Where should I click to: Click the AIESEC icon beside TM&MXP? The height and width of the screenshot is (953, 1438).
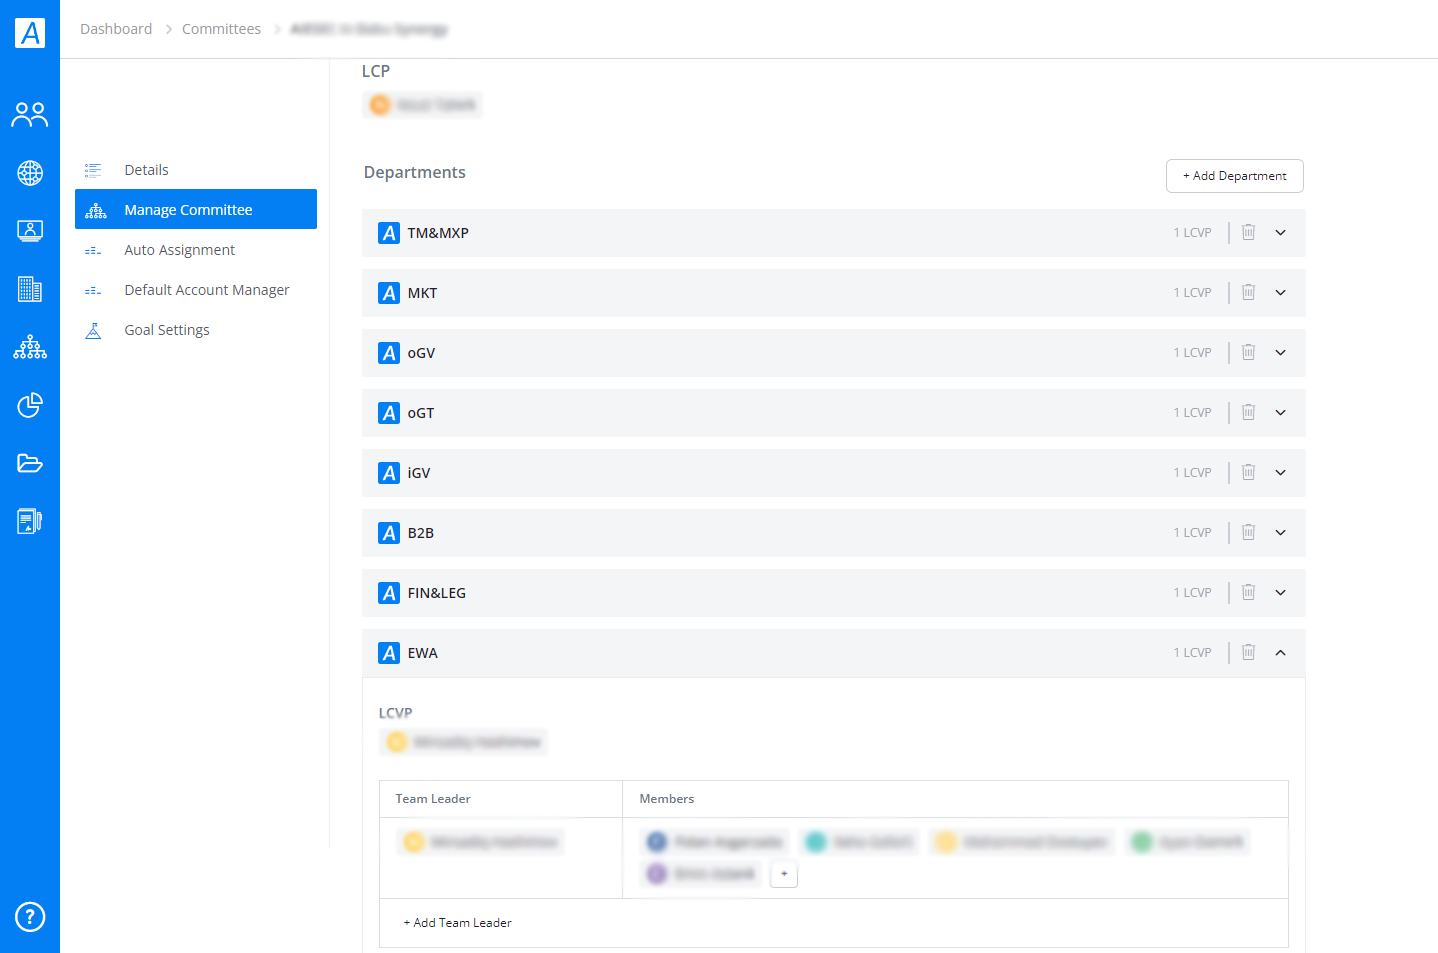point(389,233)
